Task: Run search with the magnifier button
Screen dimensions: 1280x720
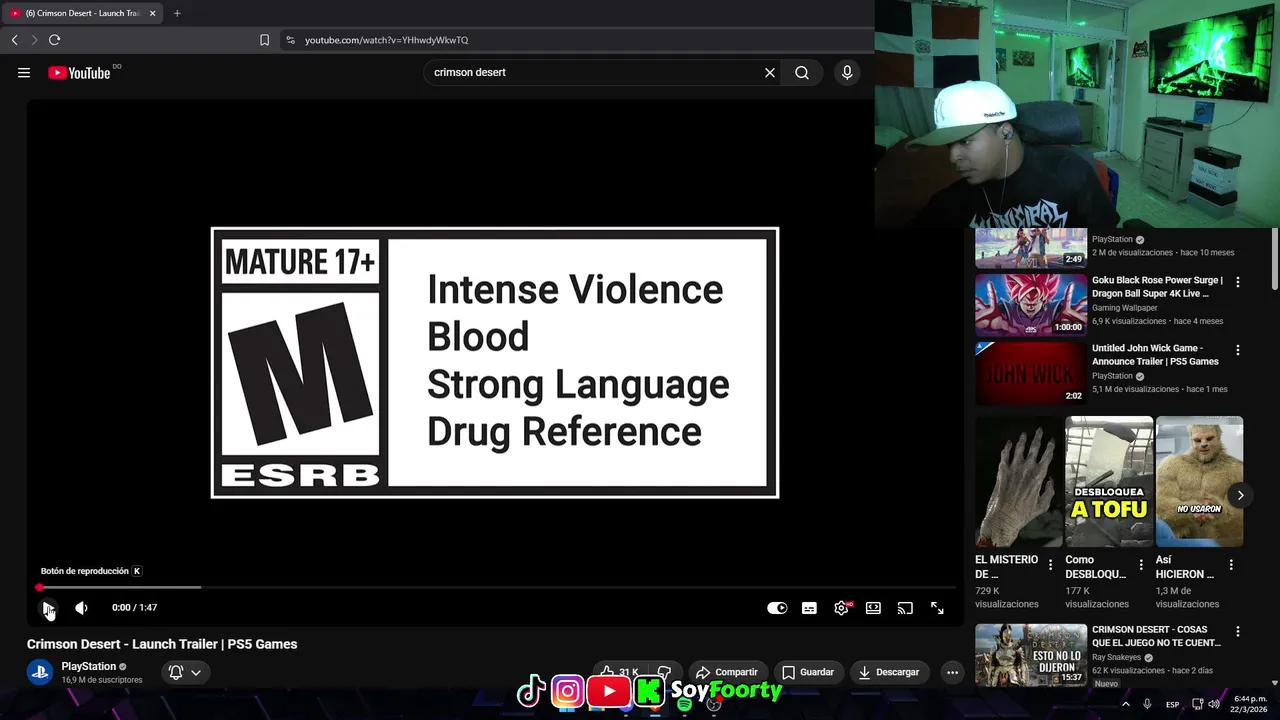Action: pyautogui.click(x=802, y=72)
